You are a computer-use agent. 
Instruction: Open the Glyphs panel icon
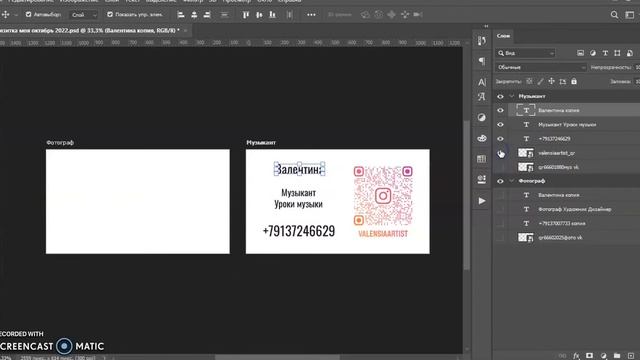click(482, 97)
